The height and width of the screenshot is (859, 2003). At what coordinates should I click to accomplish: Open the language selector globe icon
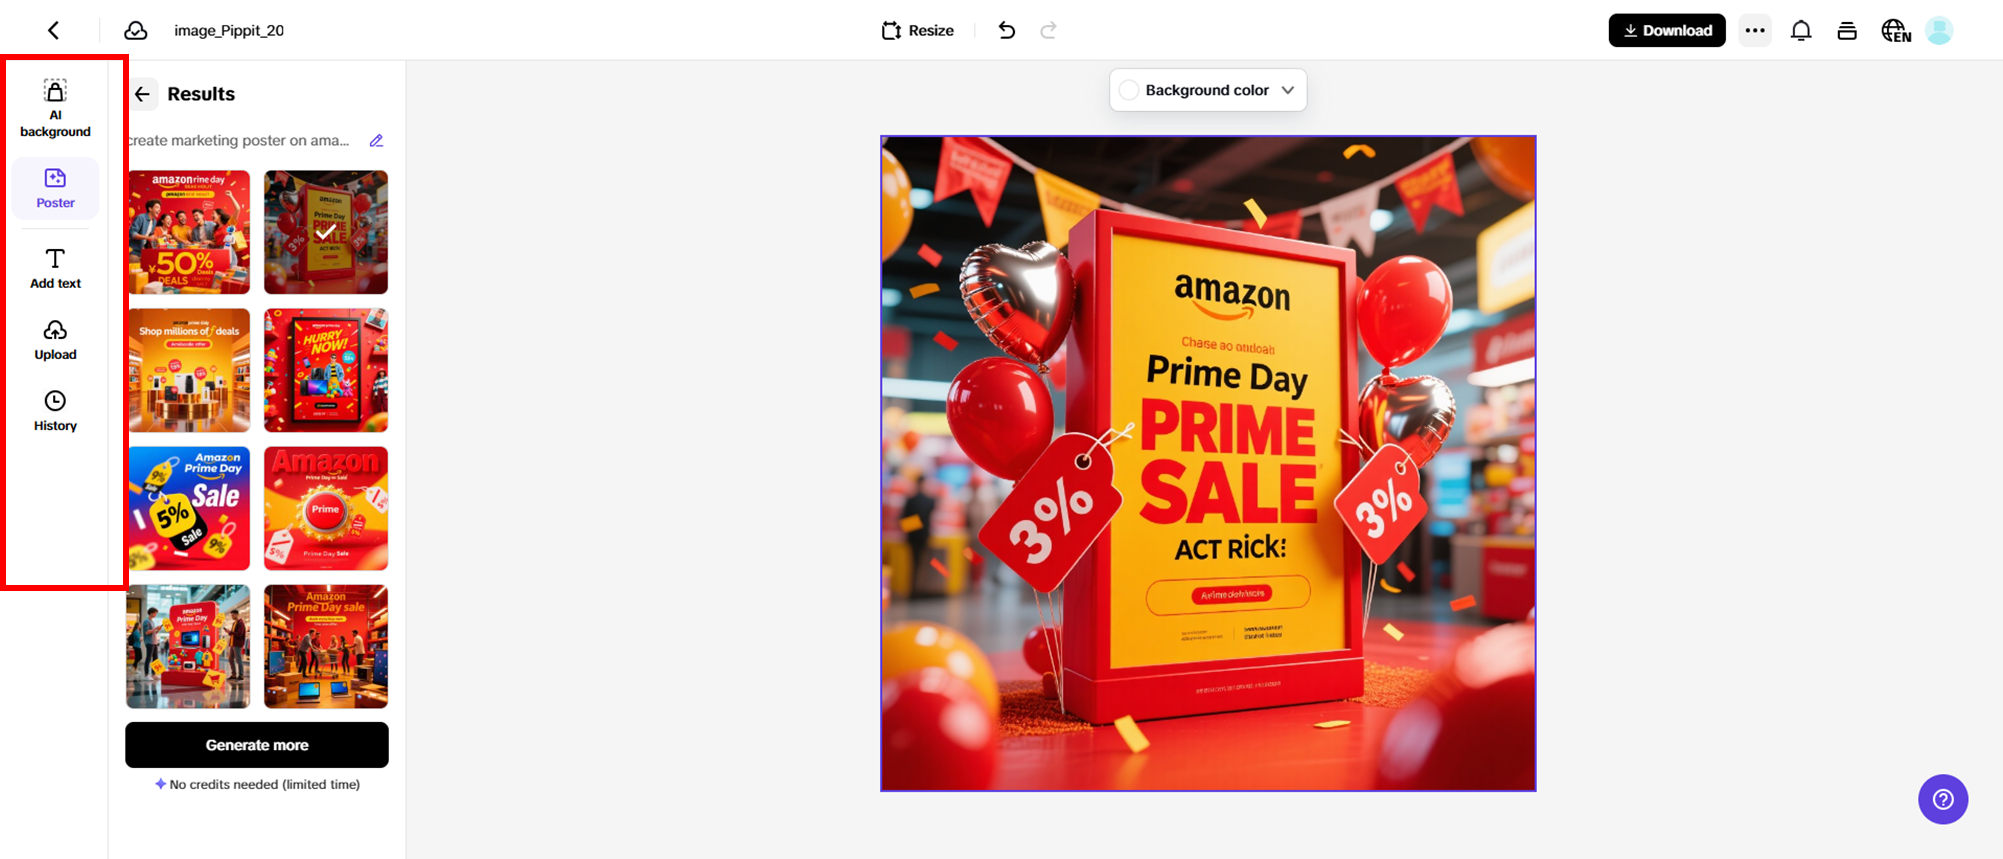click(1895, 30)
